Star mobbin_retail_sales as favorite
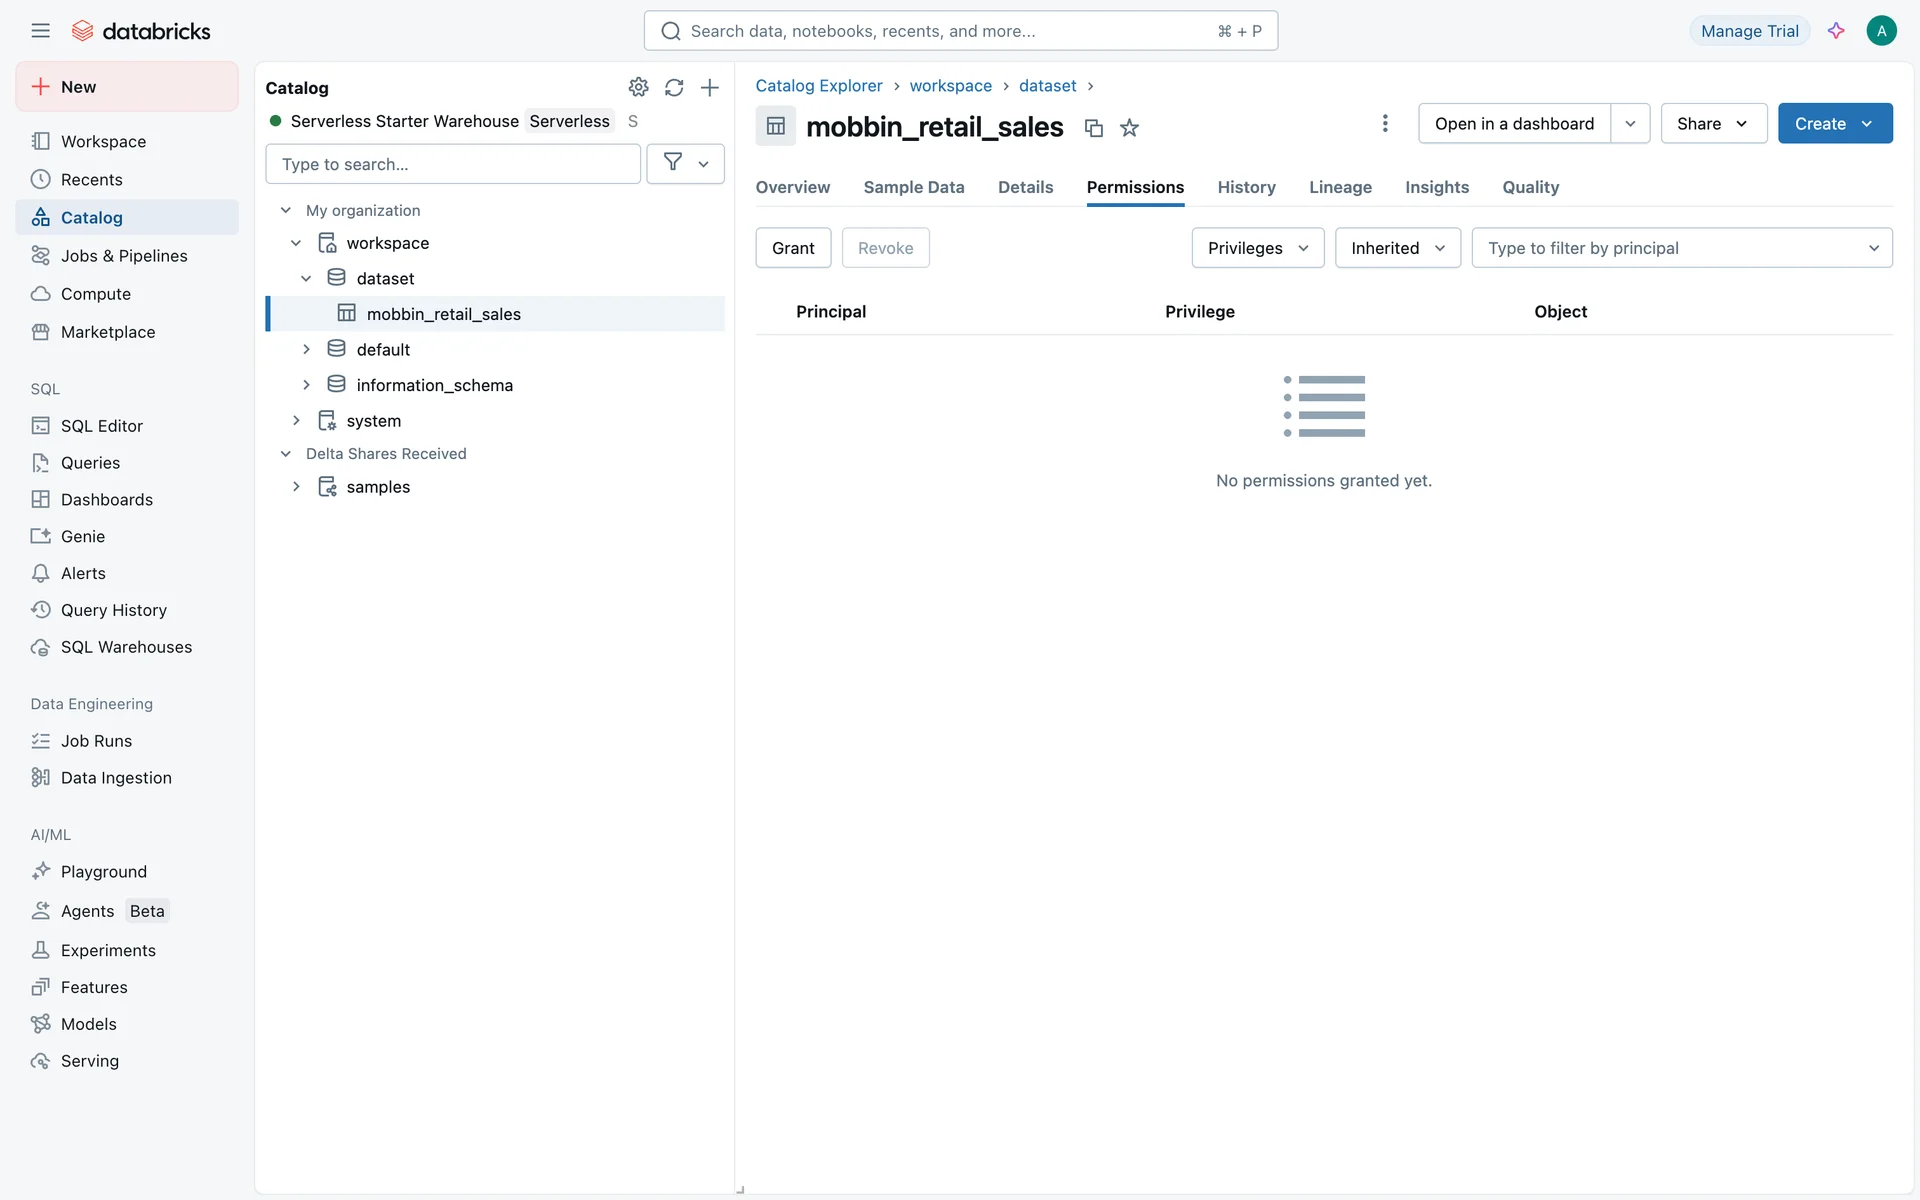This screenshot has width=1920, height=1200. [x=1129, y=128]
